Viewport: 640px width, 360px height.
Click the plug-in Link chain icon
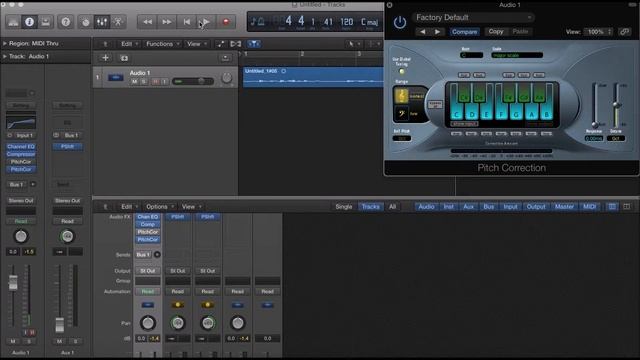pyautogui.click(x=624, y=31)
